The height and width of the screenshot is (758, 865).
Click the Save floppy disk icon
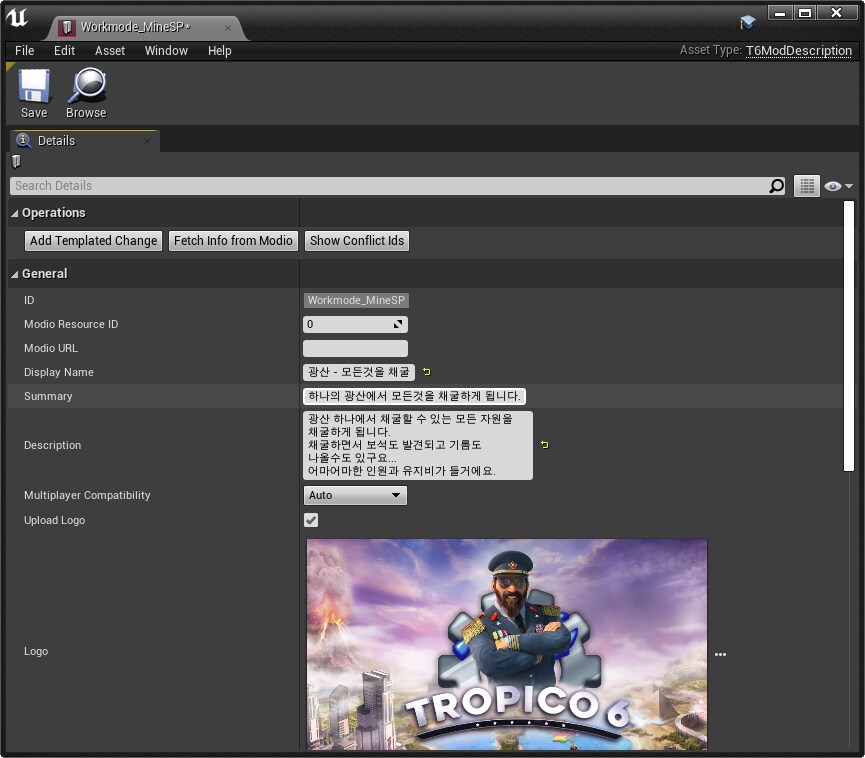coord(34,86)
